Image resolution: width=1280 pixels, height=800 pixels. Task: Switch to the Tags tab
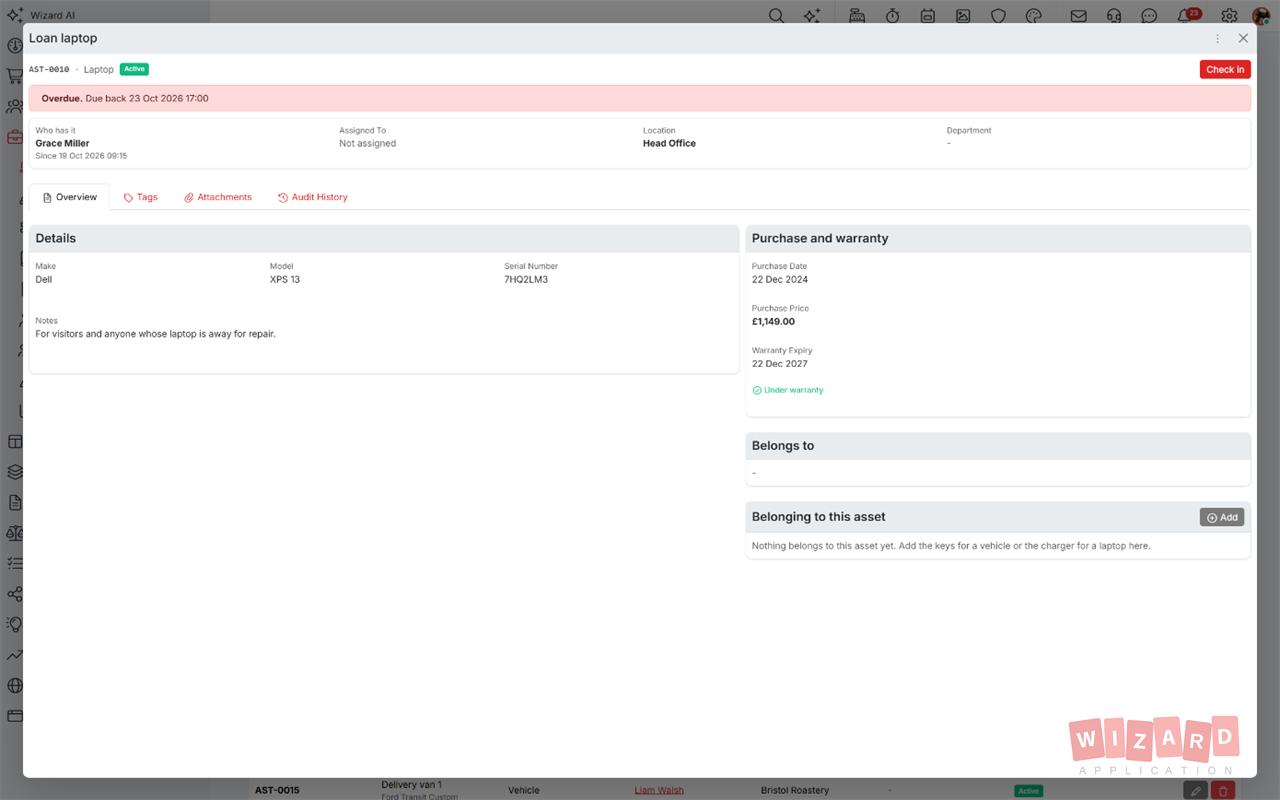(141, 197)
